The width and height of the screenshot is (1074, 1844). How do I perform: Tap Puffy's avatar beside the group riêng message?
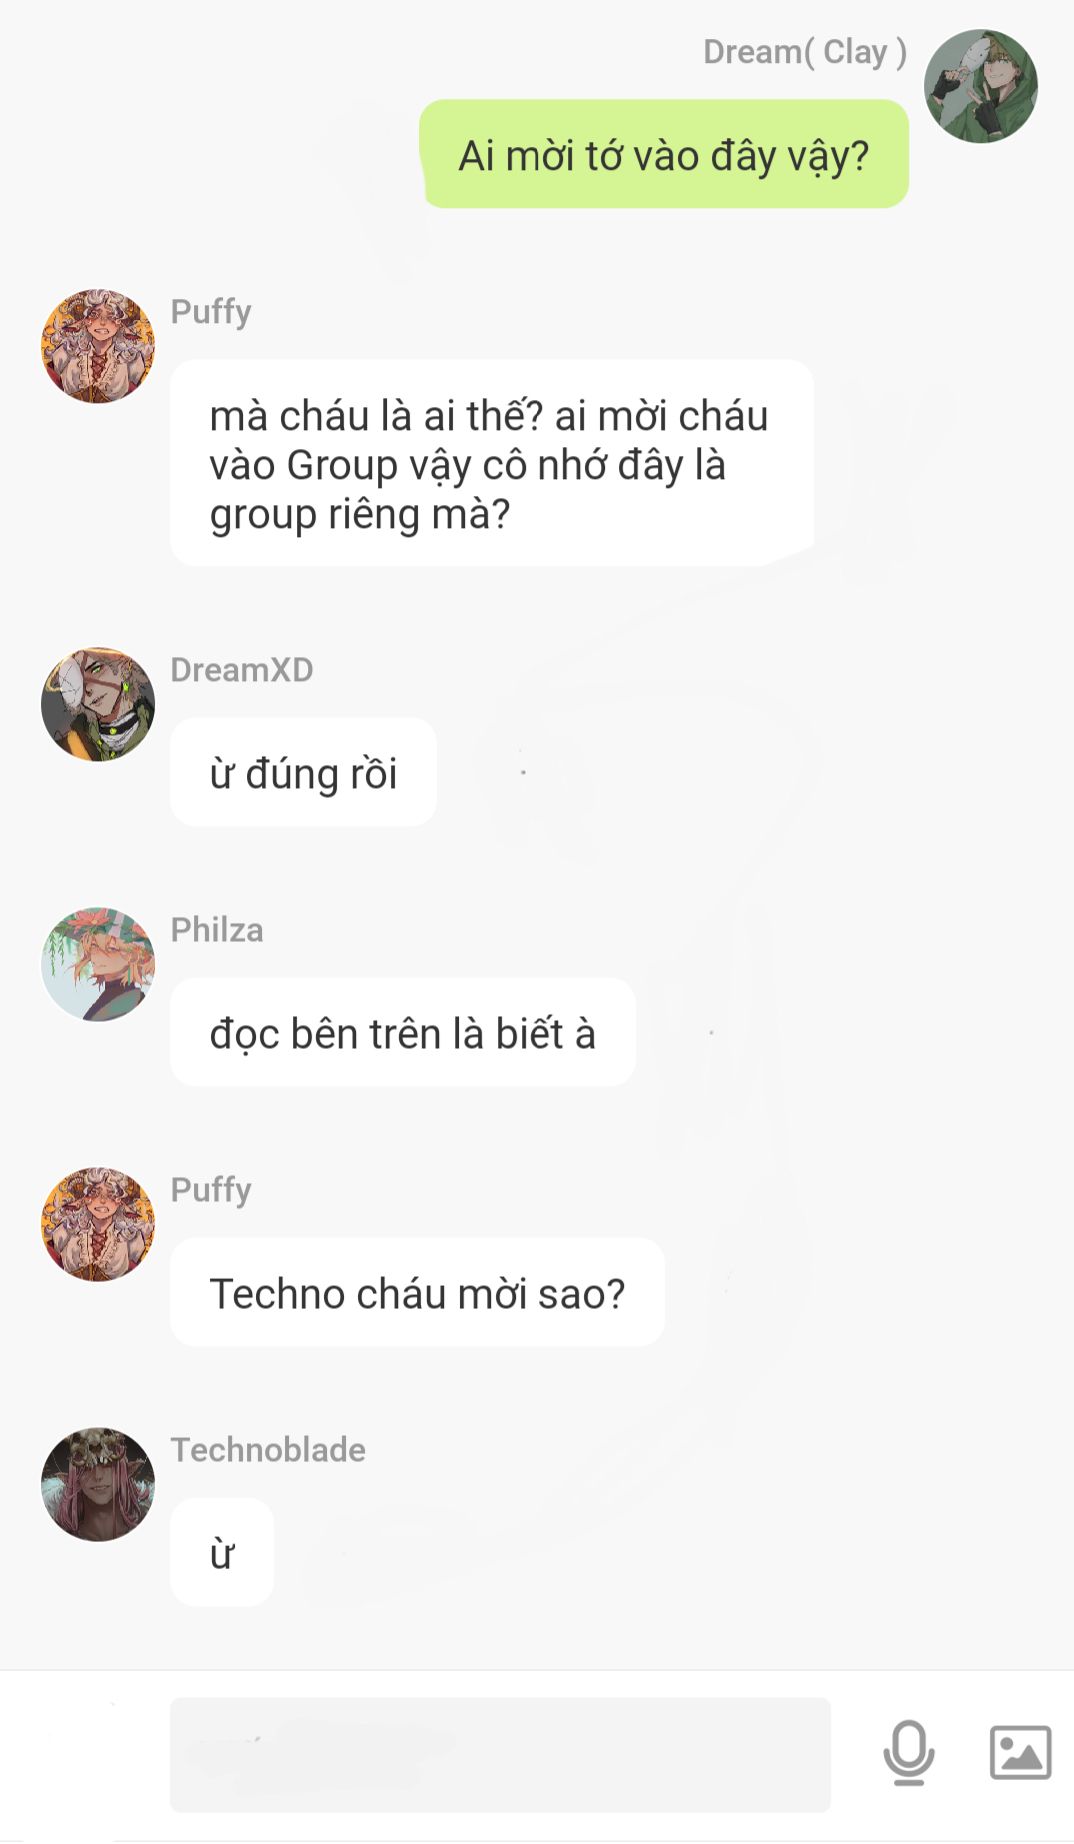point(98,346)
